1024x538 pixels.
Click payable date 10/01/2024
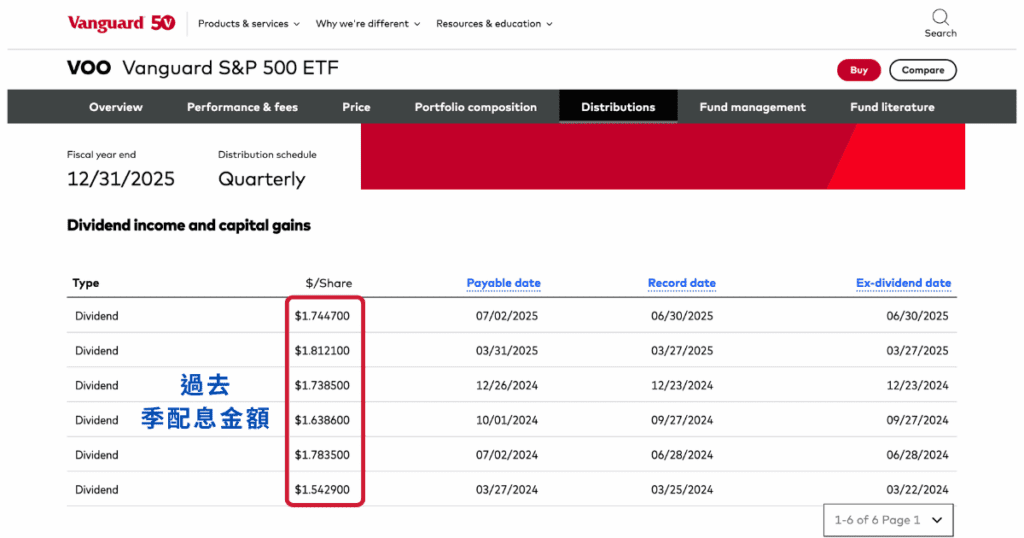507,420
